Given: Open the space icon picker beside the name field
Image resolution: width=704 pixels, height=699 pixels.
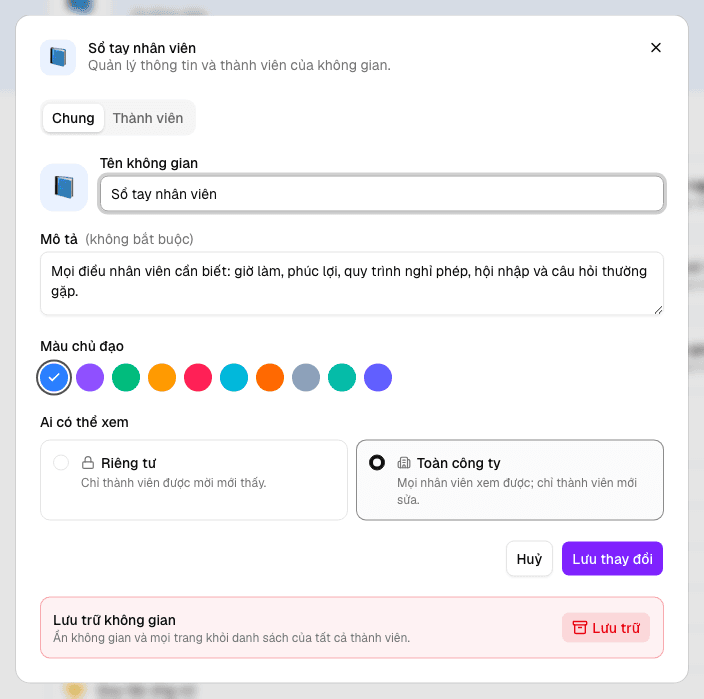Looking at the screenshot, I should (64, 187).
